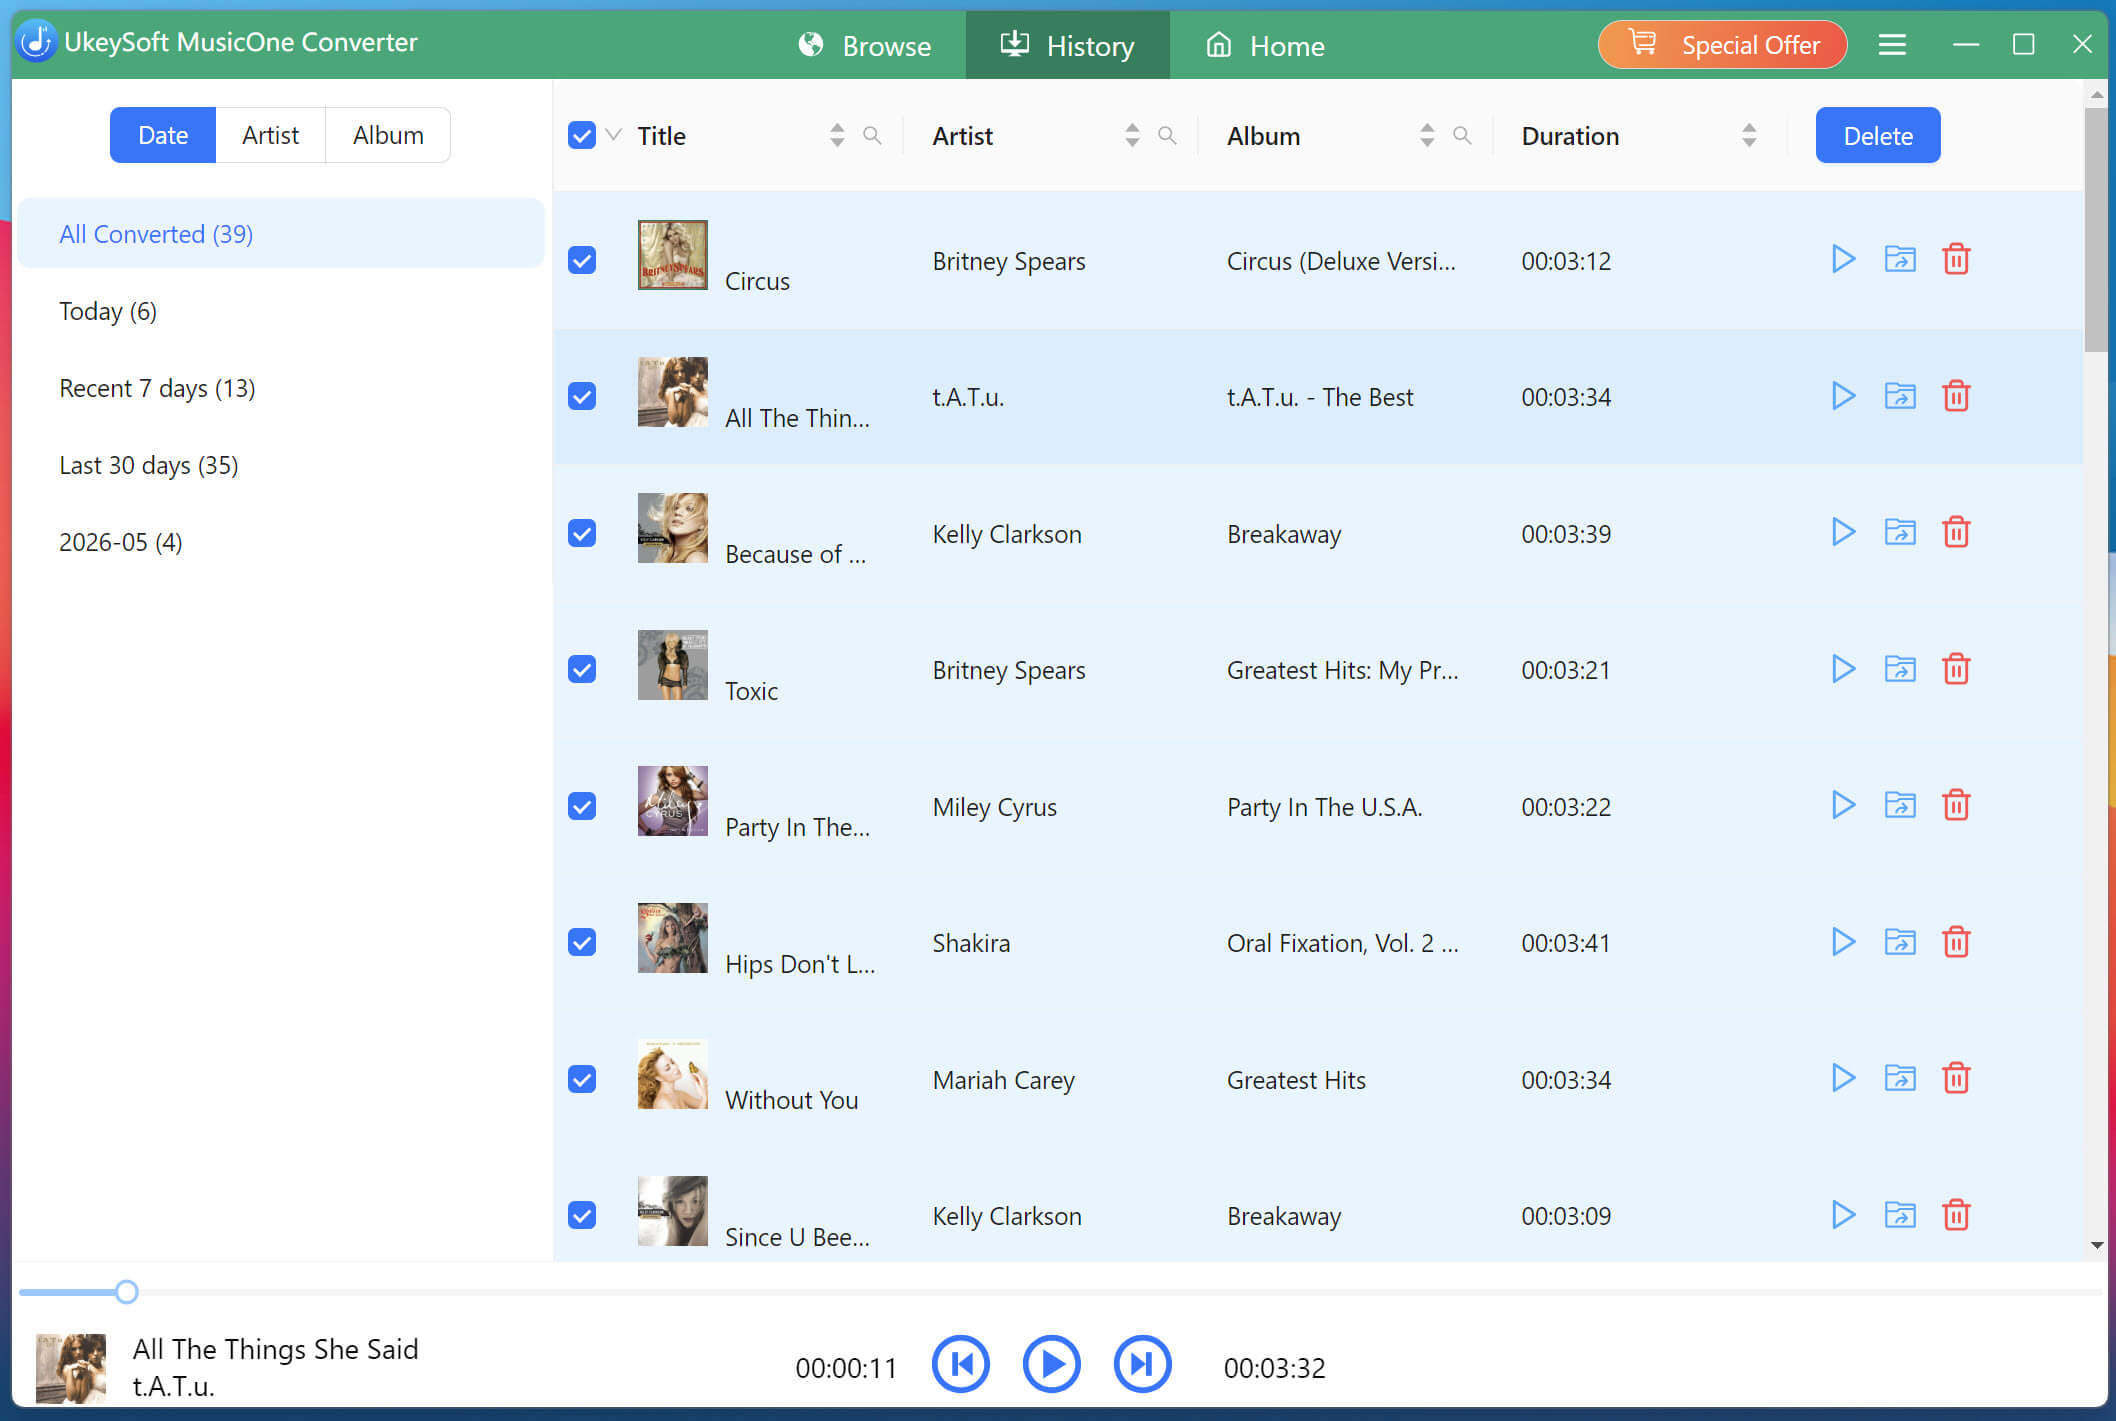Uncheck the Toxic row checkbox
Image resolution: width=2116 pixels, height=1421 pixels.
coord(582,669)
